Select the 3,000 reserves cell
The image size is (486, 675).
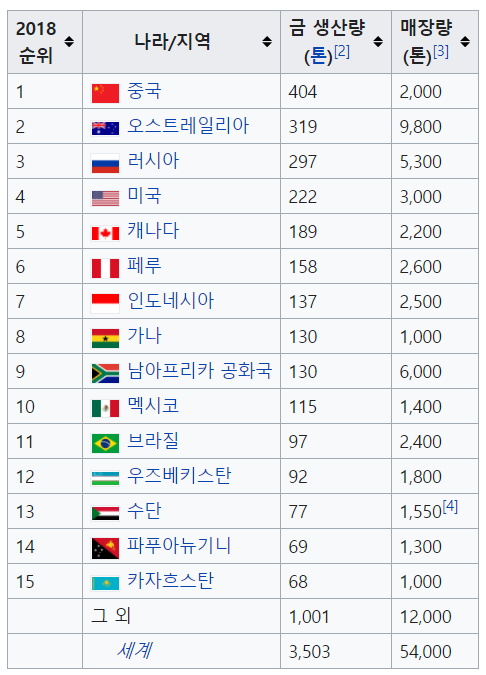click(435, 197)
